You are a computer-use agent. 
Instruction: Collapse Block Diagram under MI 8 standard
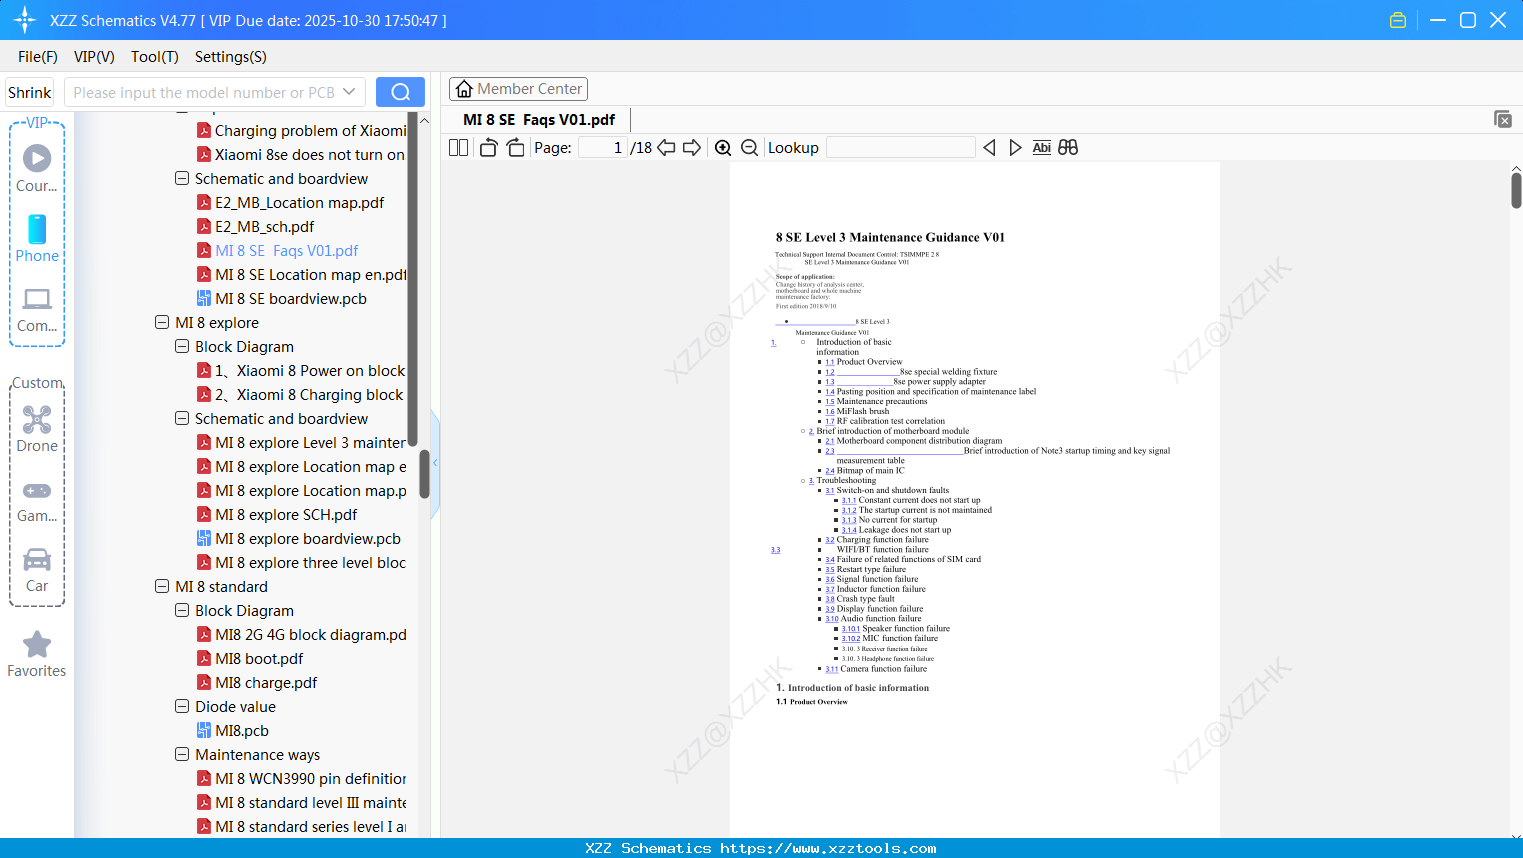[x=182, y=610]
